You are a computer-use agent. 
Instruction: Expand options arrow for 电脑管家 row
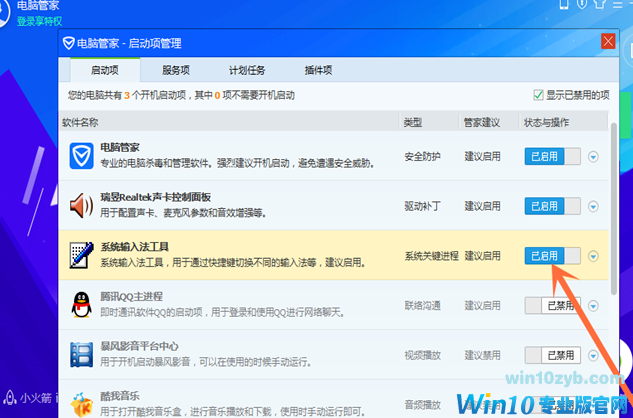[593, 156]
